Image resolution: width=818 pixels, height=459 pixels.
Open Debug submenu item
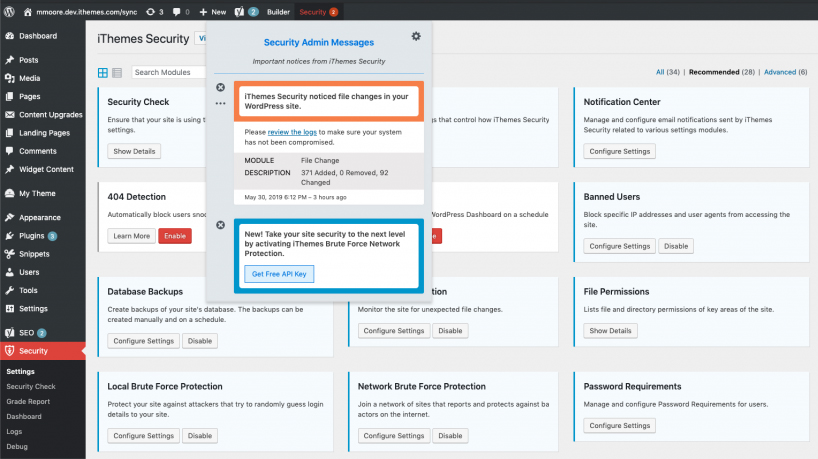pos(17,446)
